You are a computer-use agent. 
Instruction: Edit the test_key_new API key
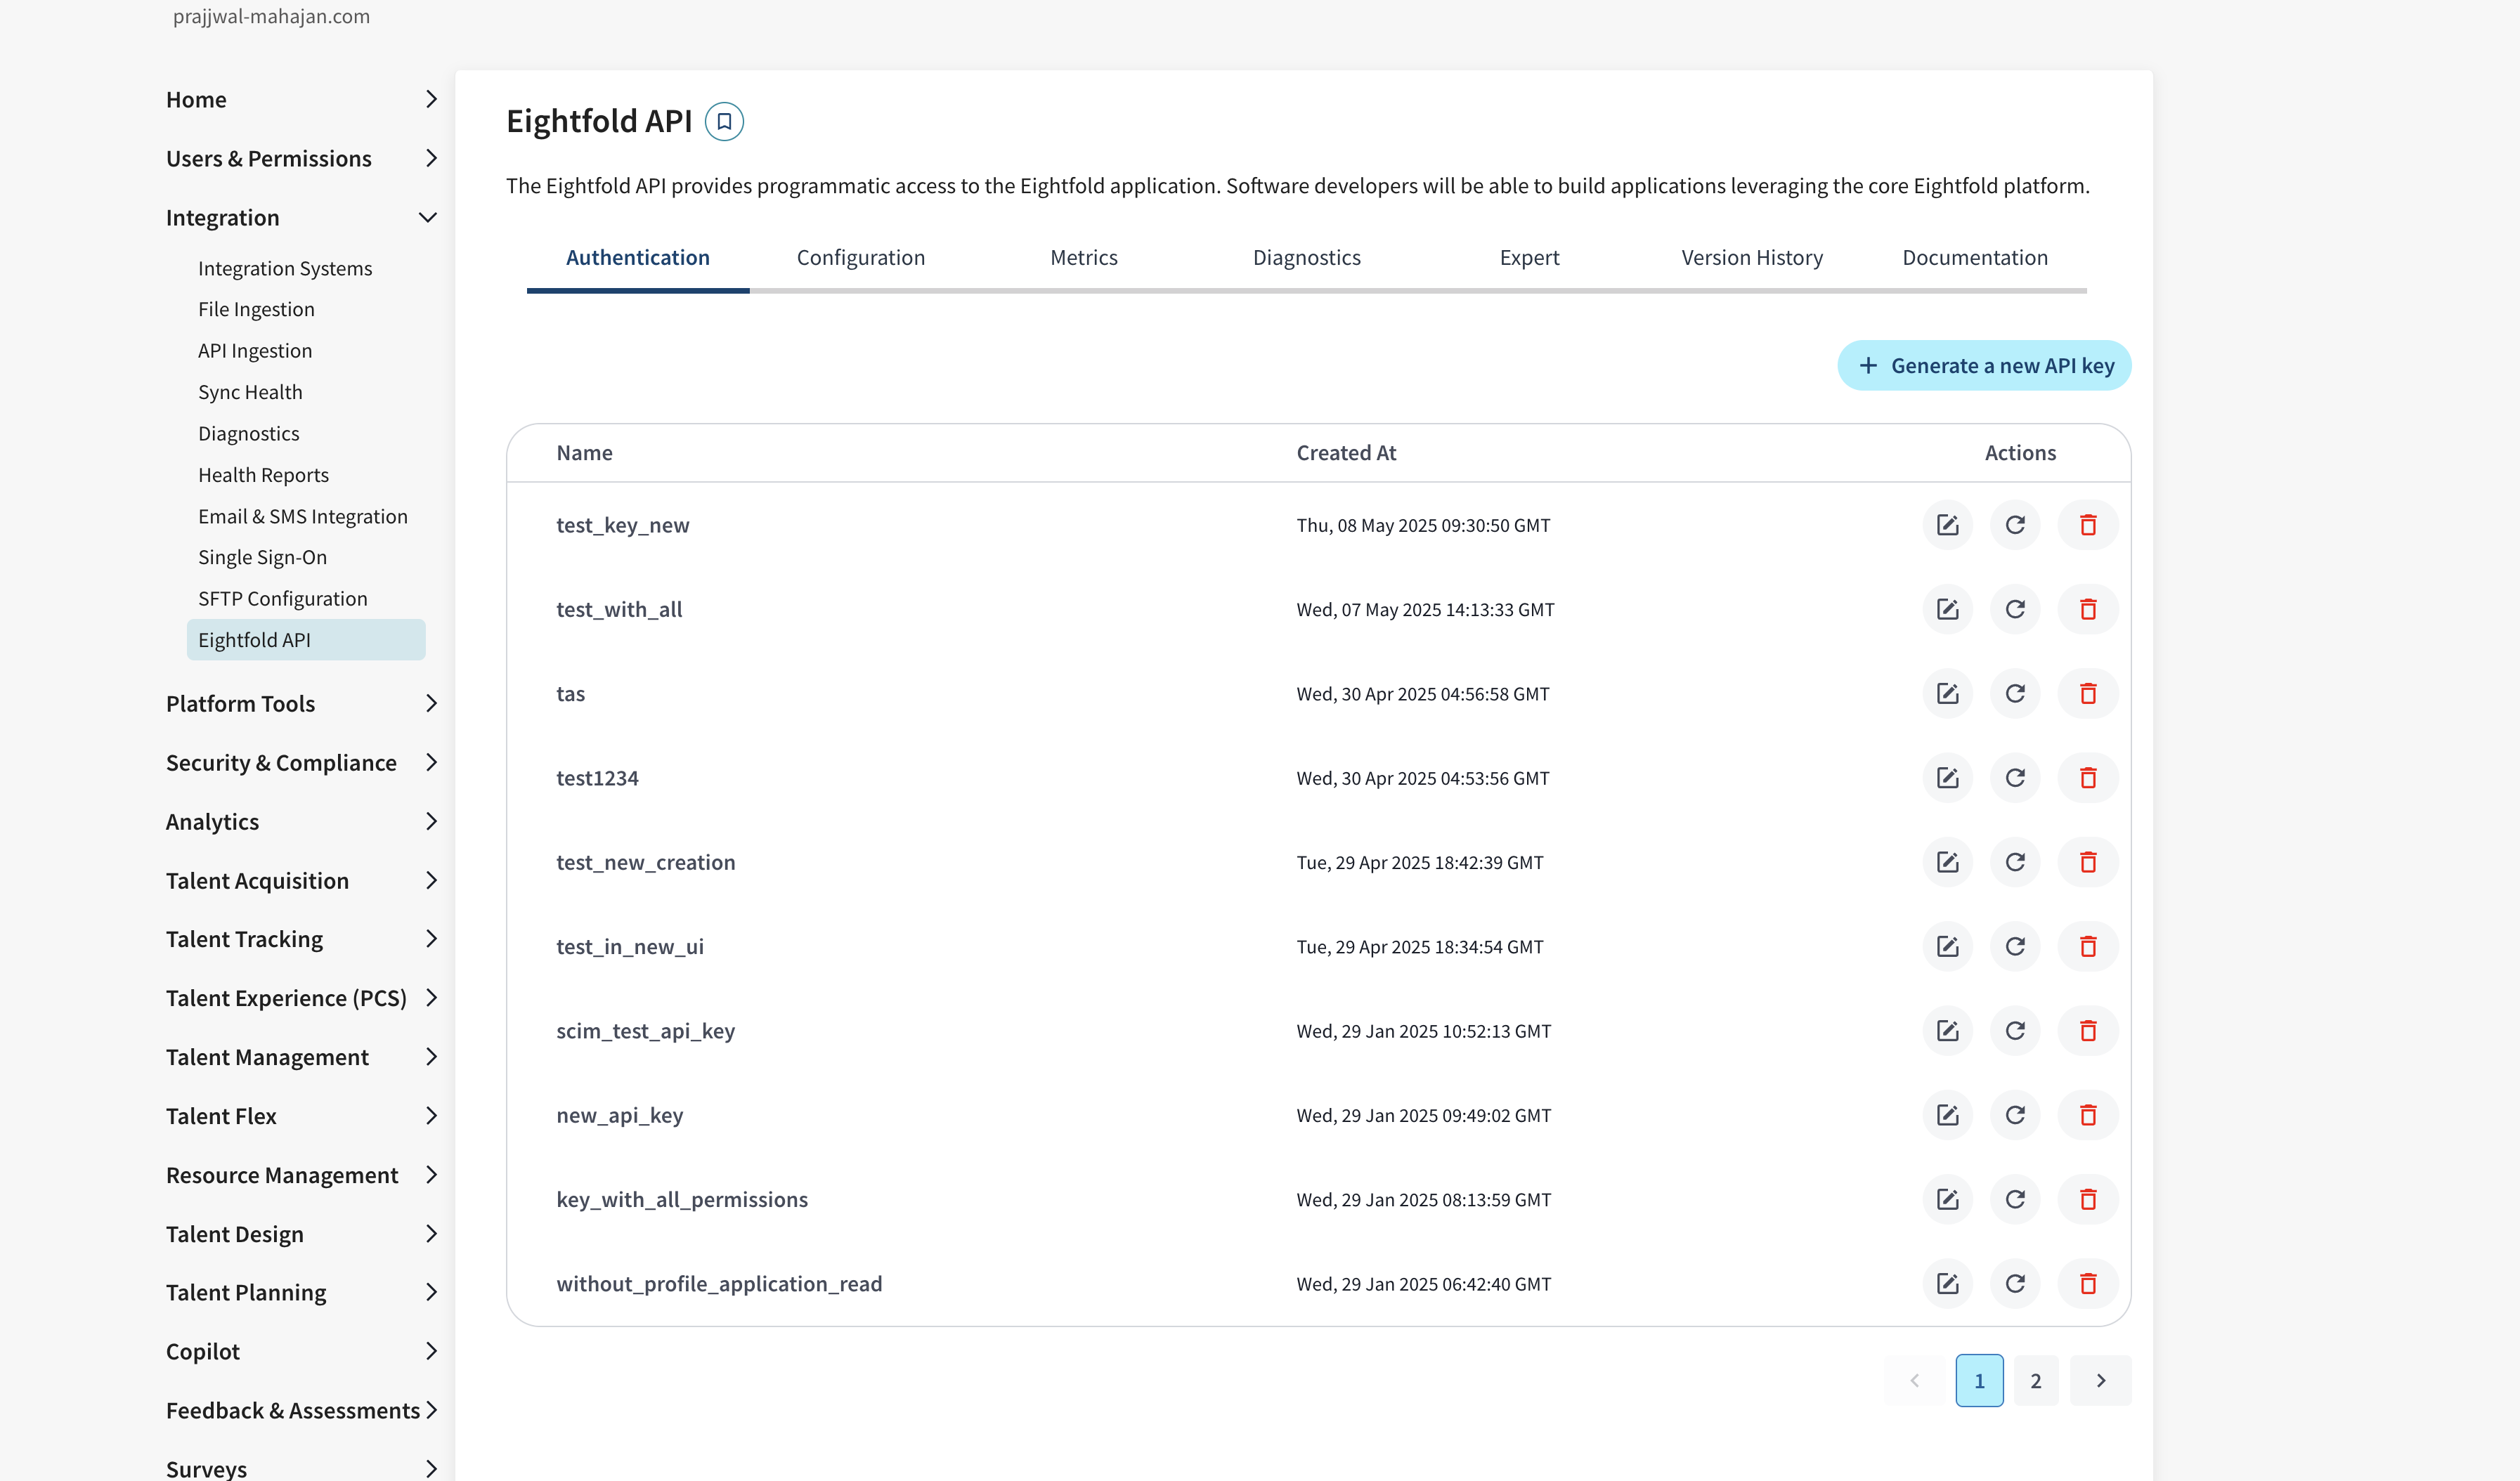click(x=1947, y=525)
